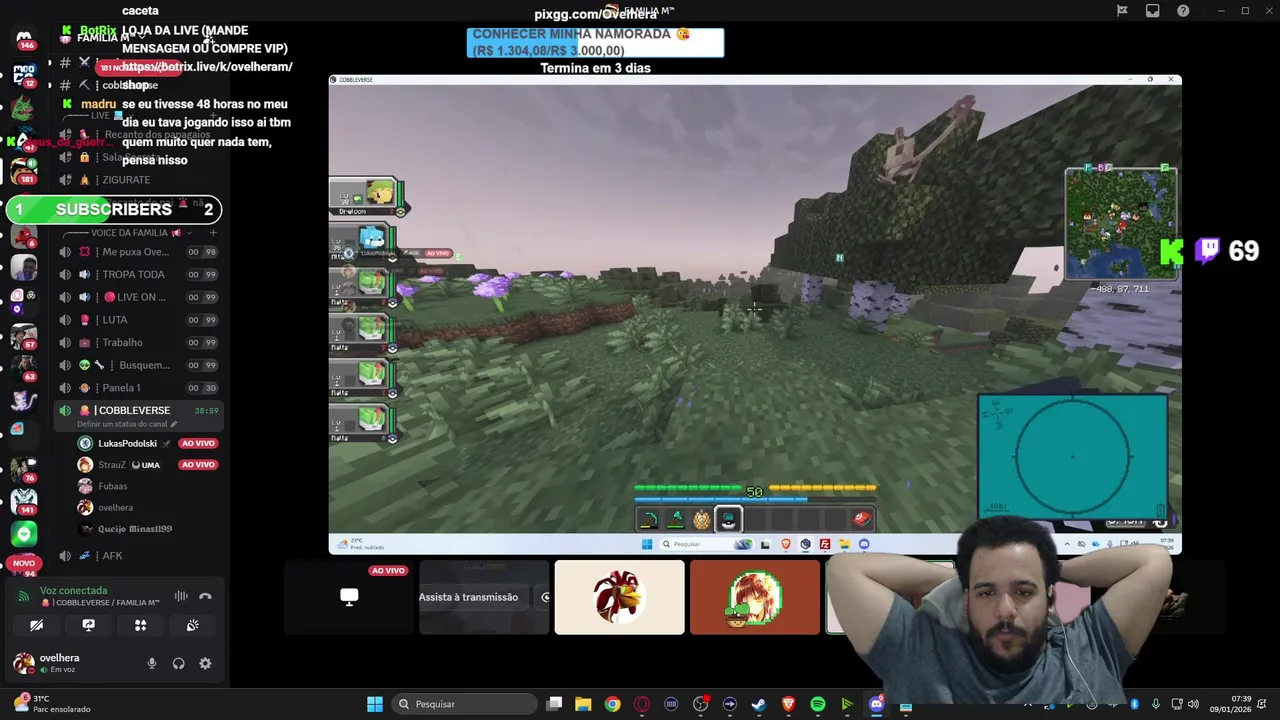Open Google Chrome from the taskbar
1280x720 pixels.
pyautogui.click(x=612, y=704)
